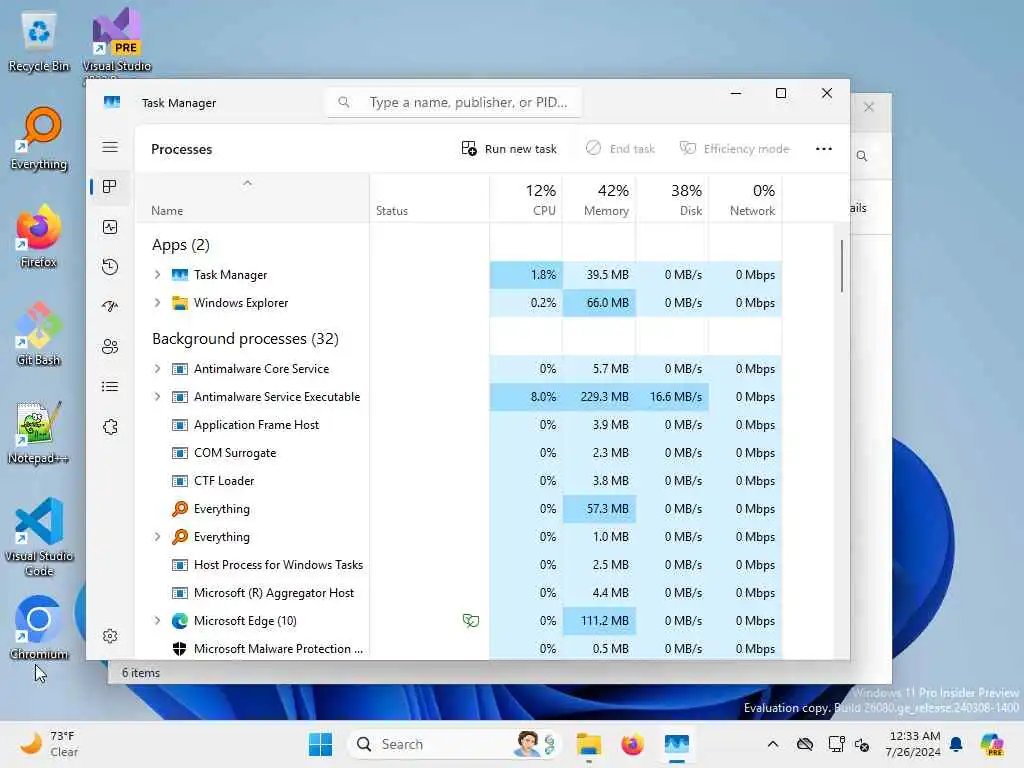
Task: Sort by Name column header
Action: [x=252, y=199]
